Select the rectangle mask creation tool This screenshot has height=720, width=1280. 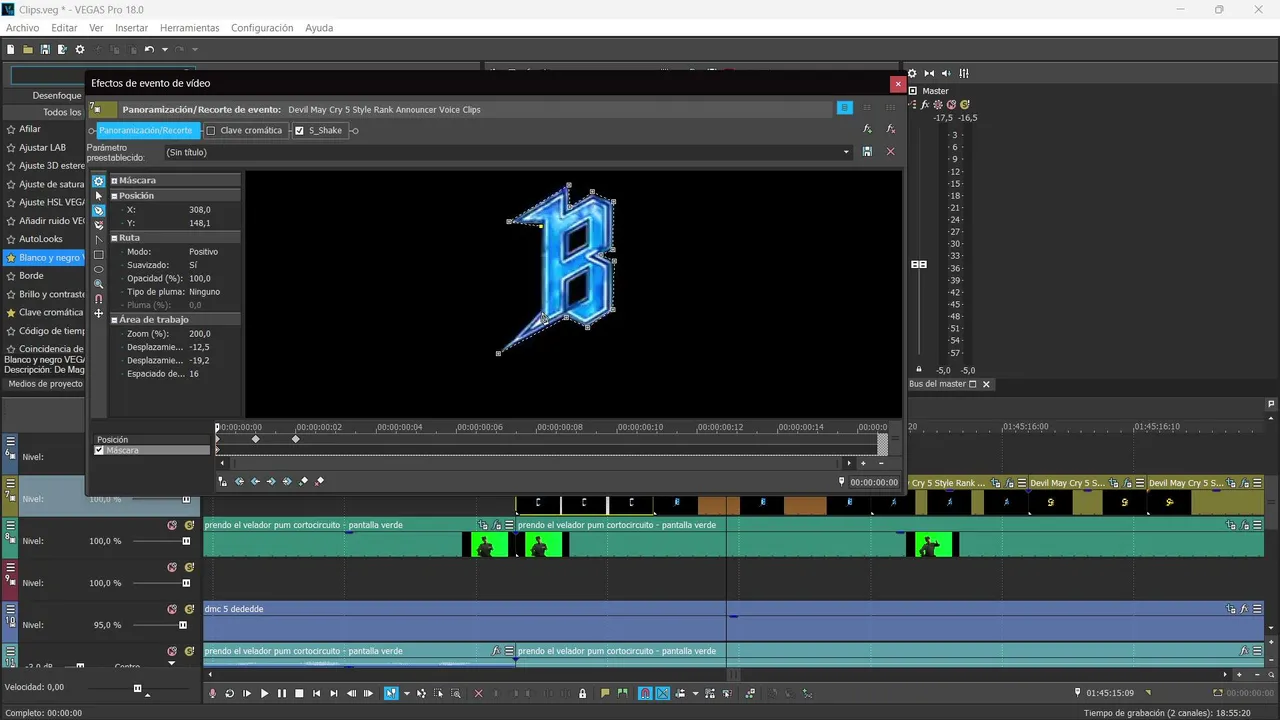(98, 255)
